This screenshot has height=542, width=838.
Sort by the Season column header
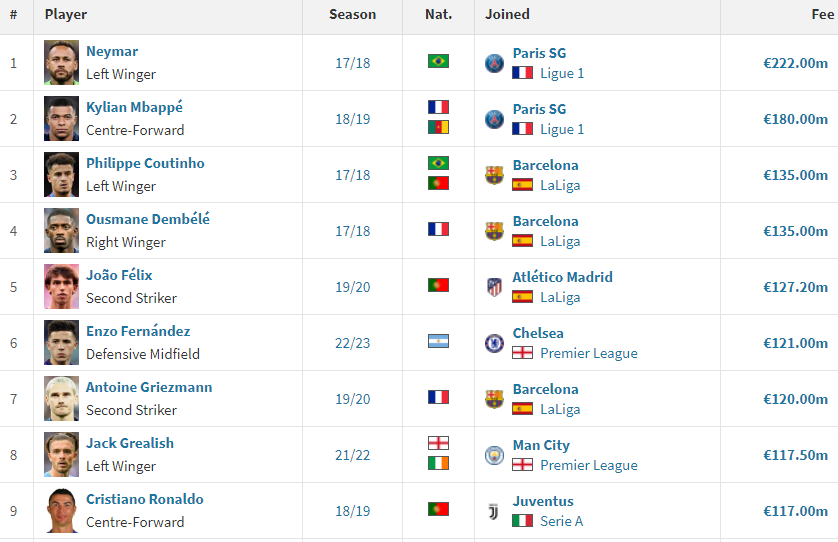point(353,15)
